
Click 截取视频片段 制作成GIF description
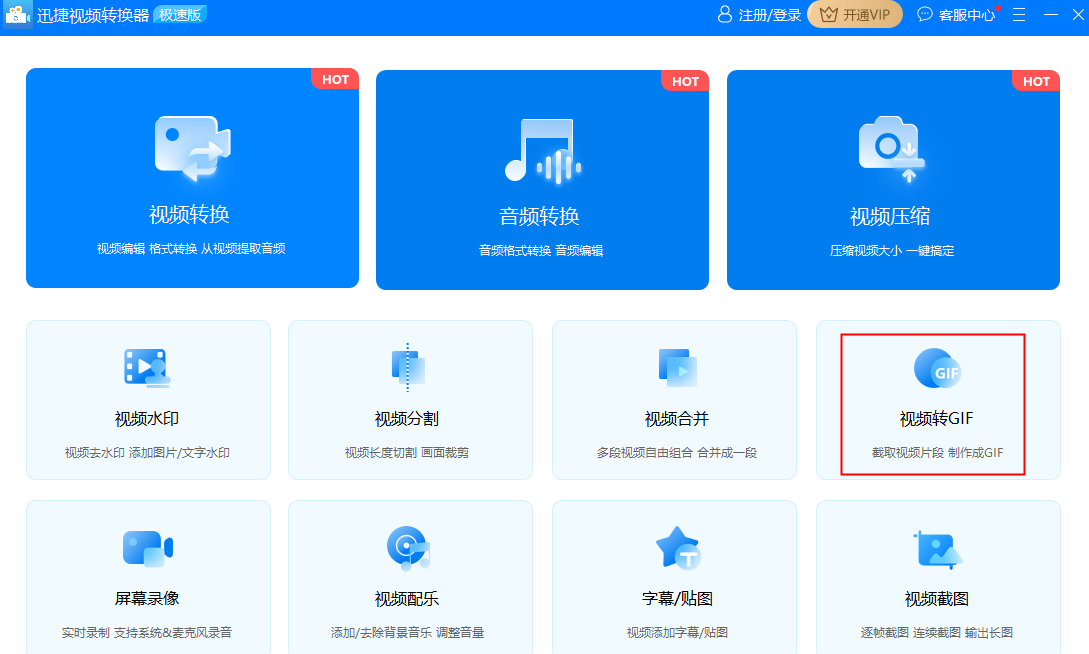pos(938,453)
